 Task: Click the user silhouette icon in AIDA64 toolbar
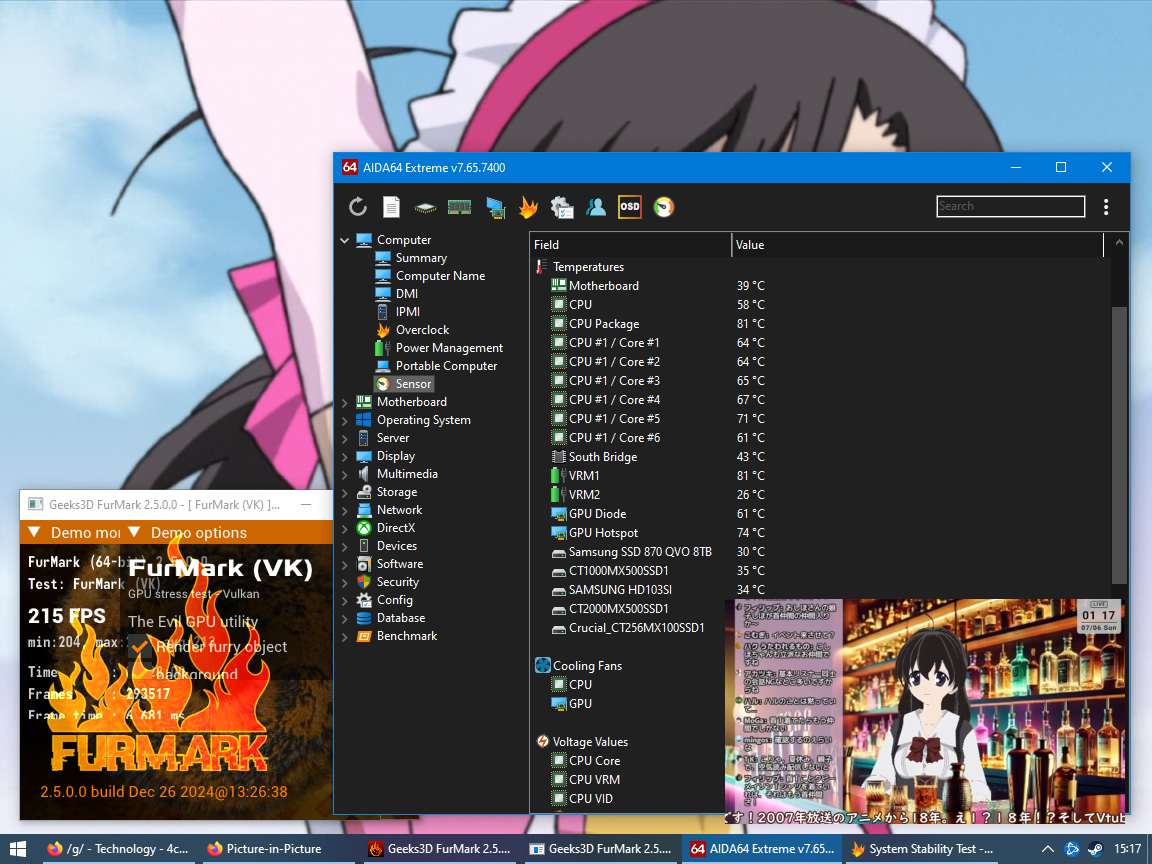[596, 207]
